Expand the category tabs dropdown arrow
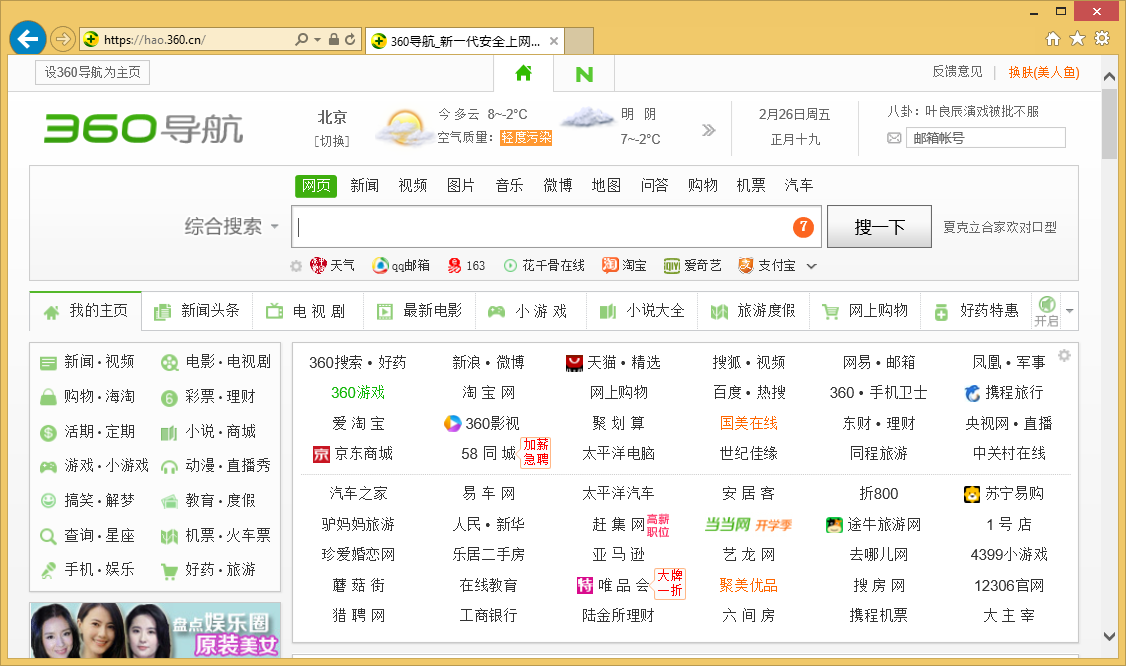This screenshot has width=1126, height=666. point(1070,311)
